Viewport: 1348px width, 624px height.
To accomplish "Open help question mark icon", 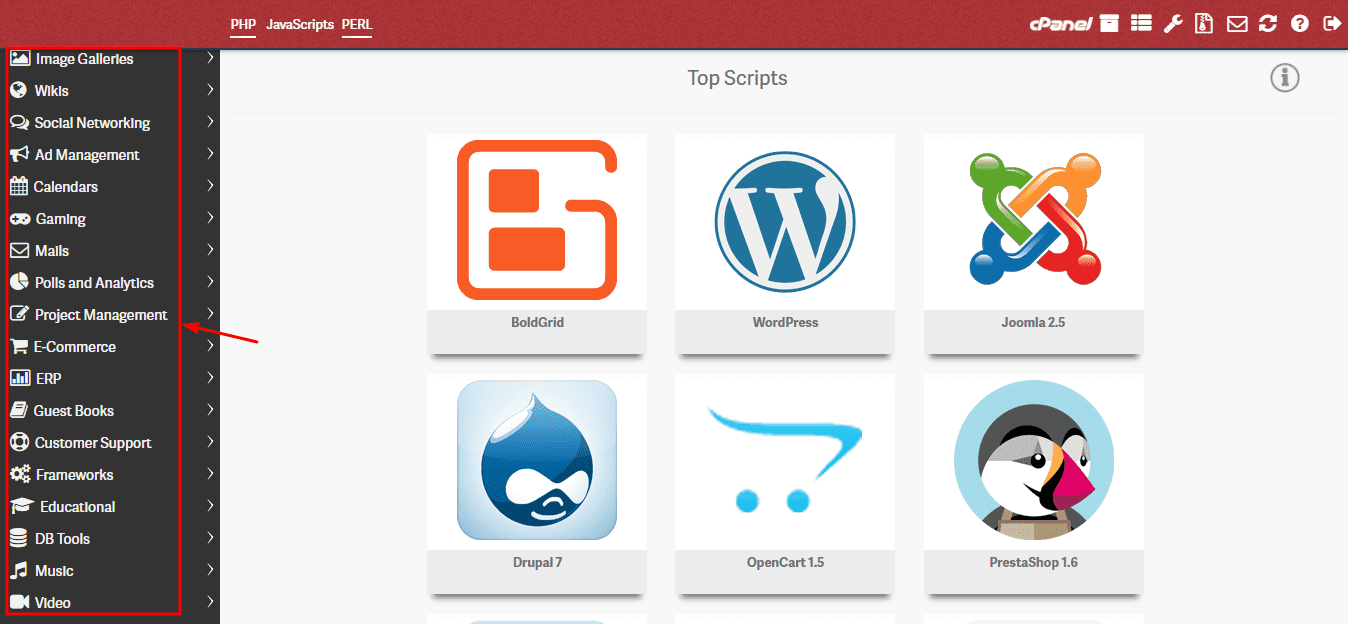I will [x=1300, y=24].
